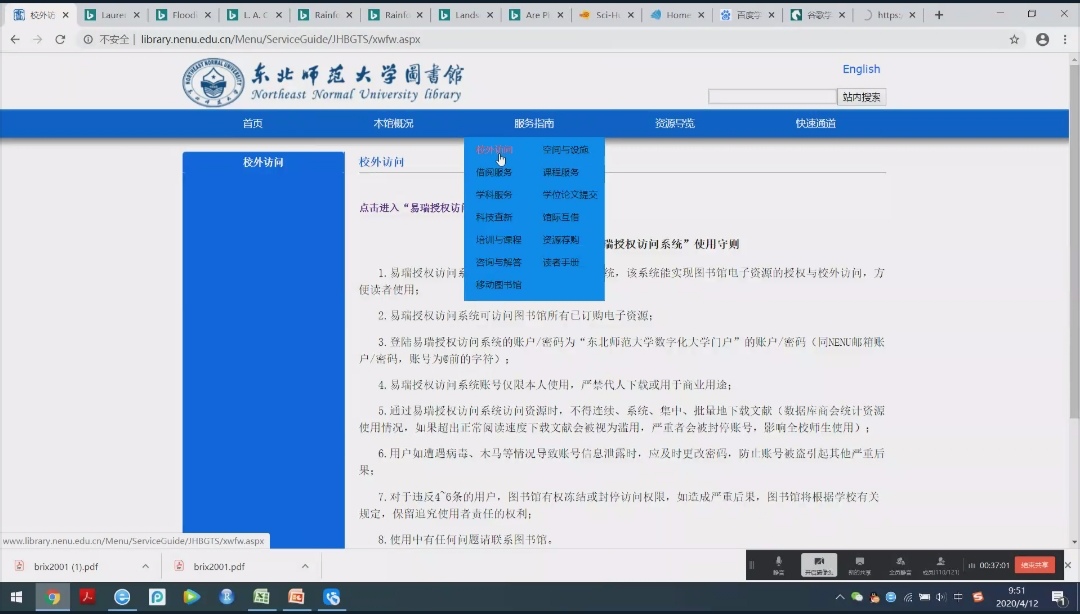
Task: Open the 服务指南 navigation menu
Action: tap(534, 124)
